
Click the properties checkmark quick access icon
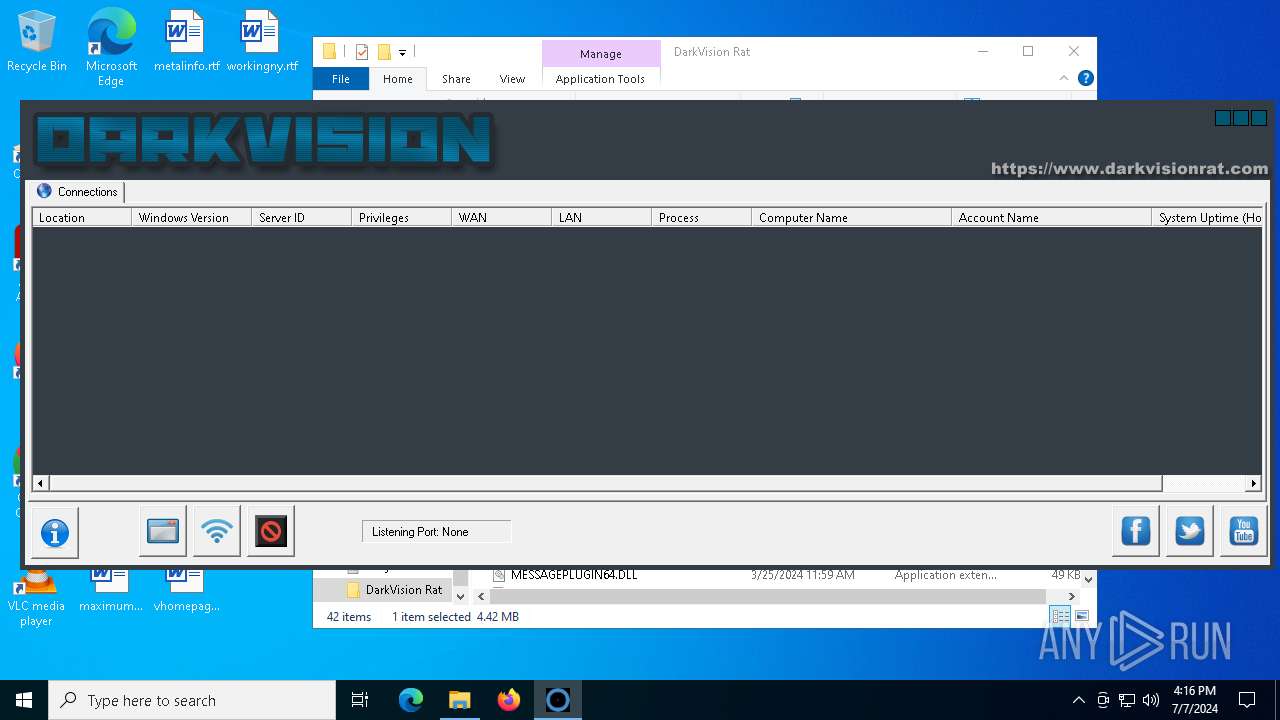click(362, 52)
